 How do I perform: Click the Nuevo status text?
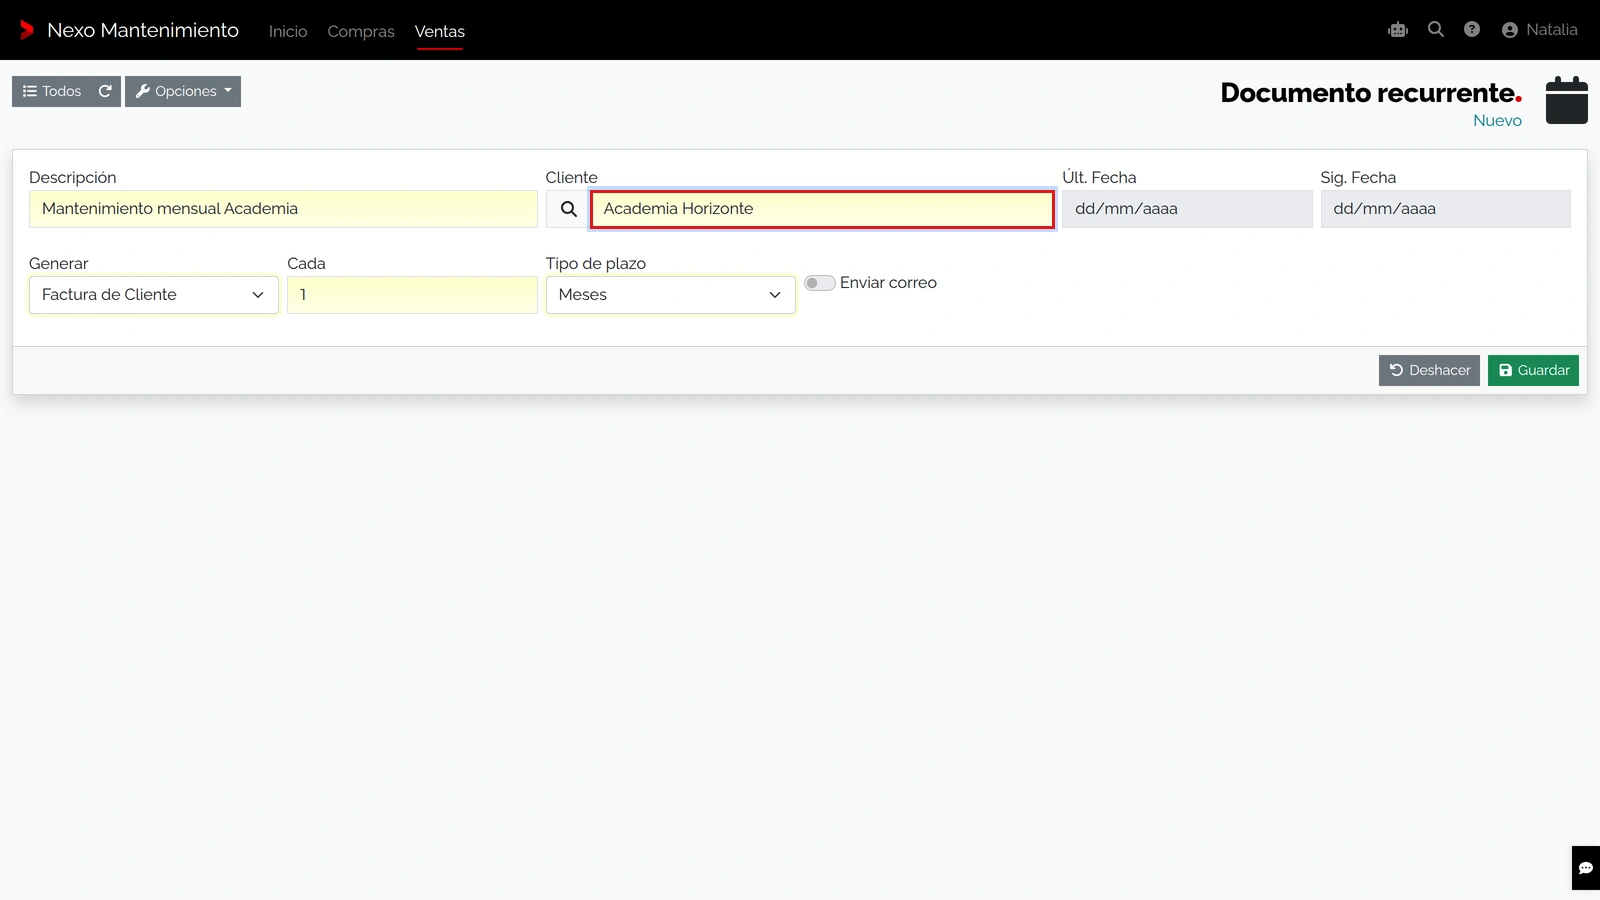[1497, 120]
